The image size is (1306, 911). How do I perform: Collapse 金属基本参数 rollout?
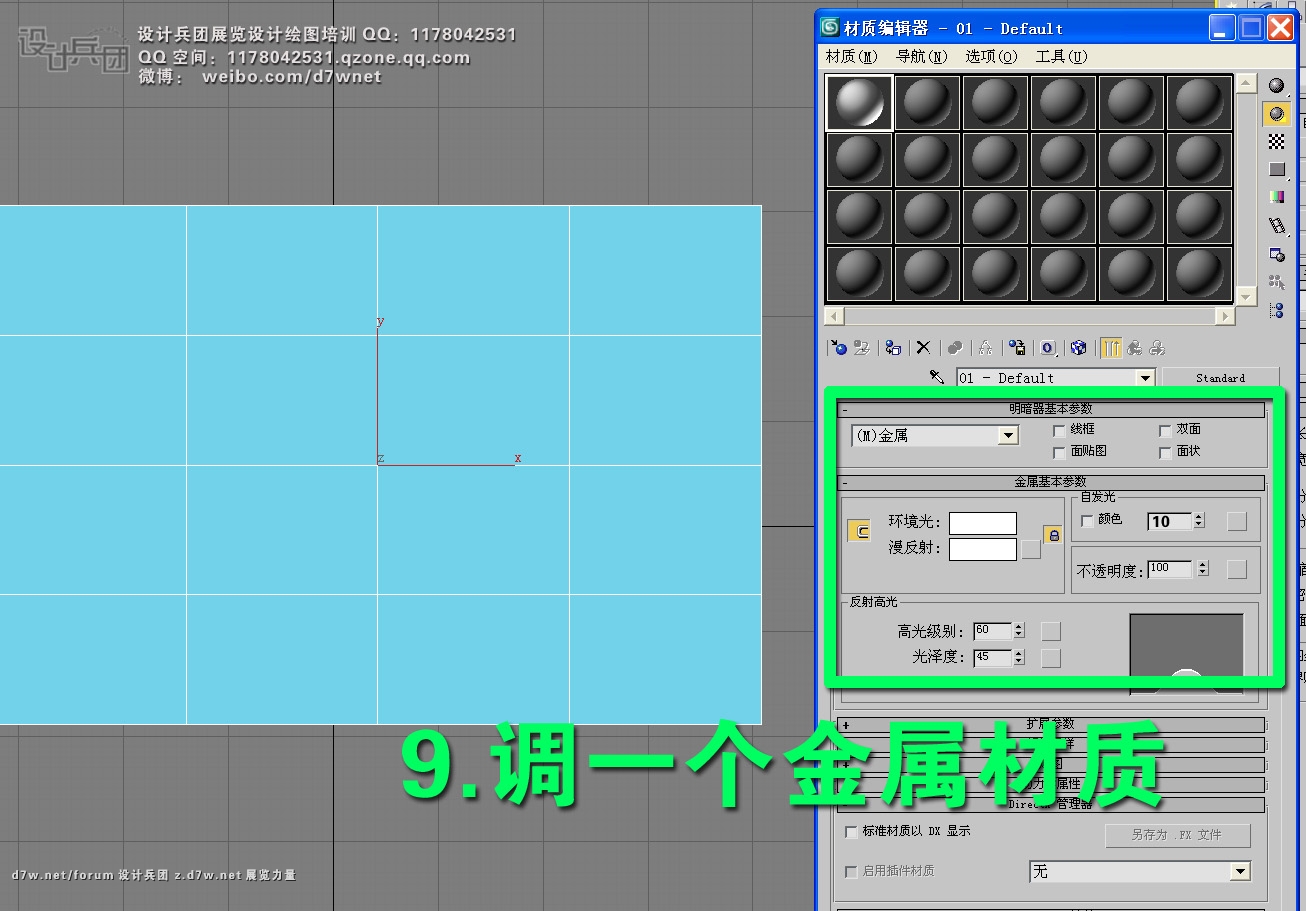click(x=1051, y=482)
